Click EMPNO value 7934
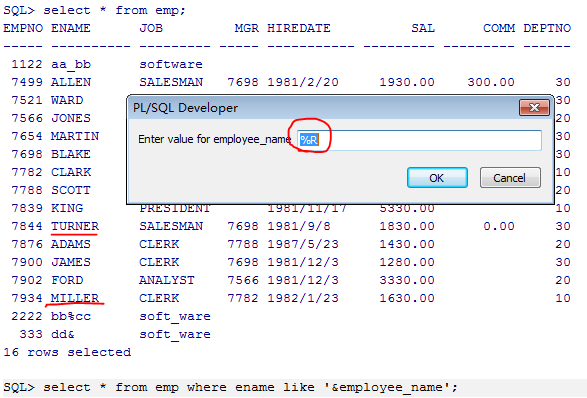The width and height of the screenshot is (587, 398). tap(27, 298)
